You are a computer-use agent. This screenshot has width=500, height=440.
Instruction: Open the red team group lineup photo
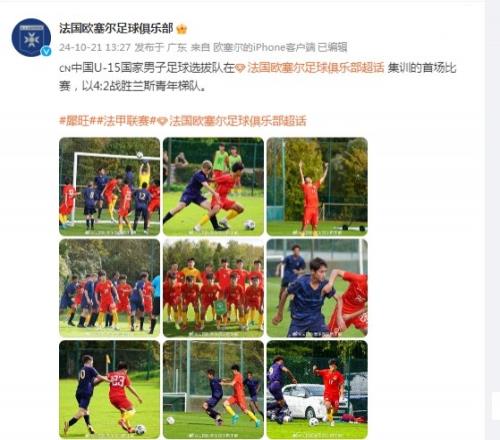point(213,288)
